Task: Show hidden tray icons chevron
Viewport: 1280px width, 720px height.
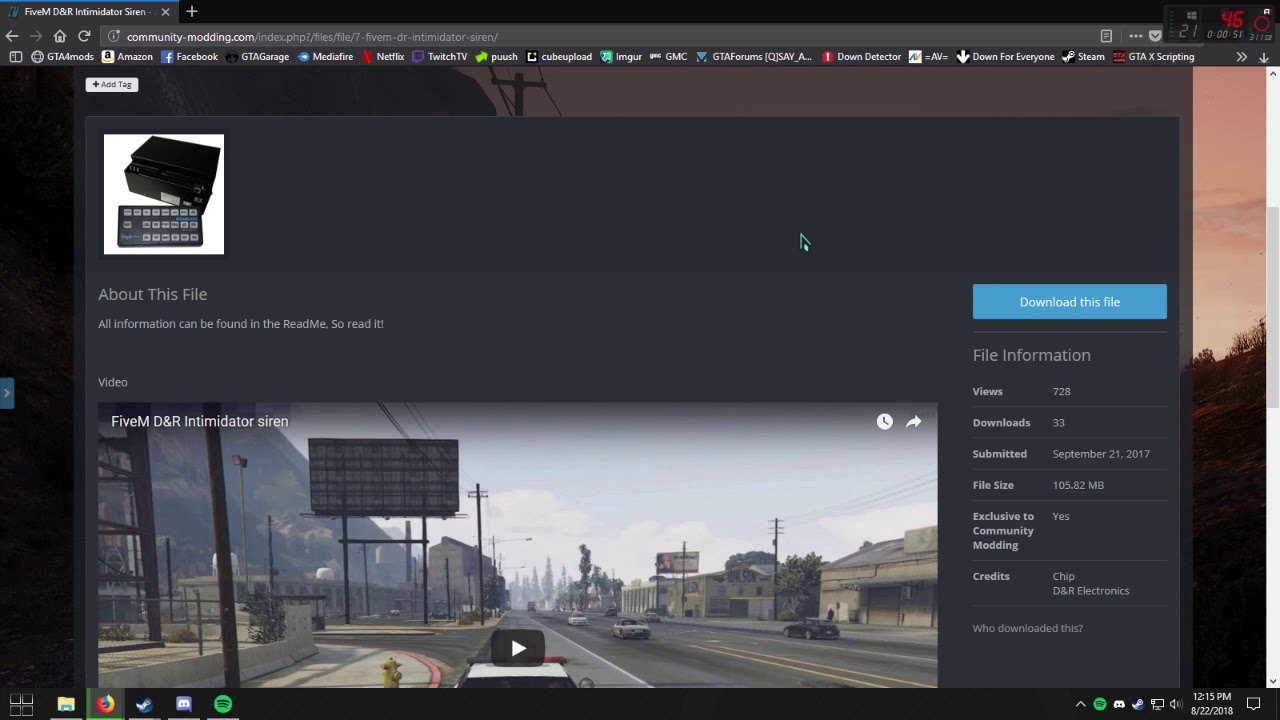Action: coord(1080,704)
